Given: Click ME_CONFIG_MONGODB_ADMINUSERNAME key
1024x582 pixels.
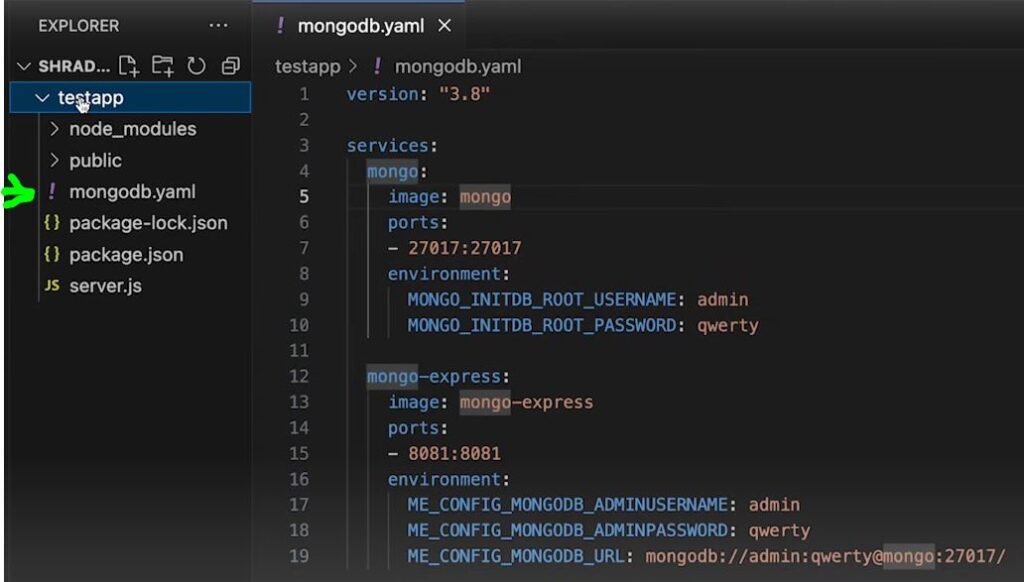Looking at the screenshot, I should coord(568,505).
